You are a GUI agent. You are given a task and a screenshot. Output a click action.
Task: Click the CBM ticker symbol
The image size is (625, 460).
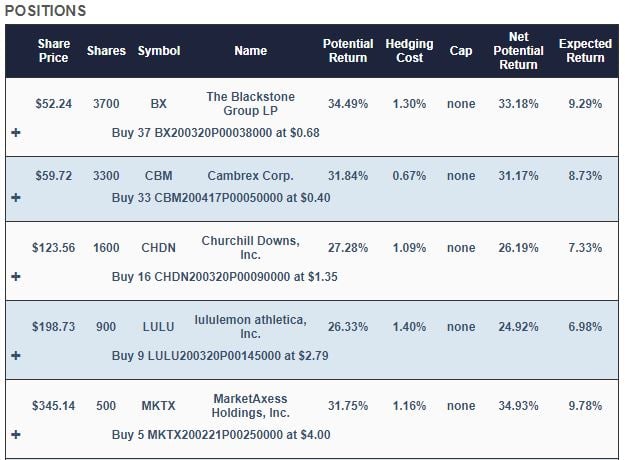[x=159, y=176]
